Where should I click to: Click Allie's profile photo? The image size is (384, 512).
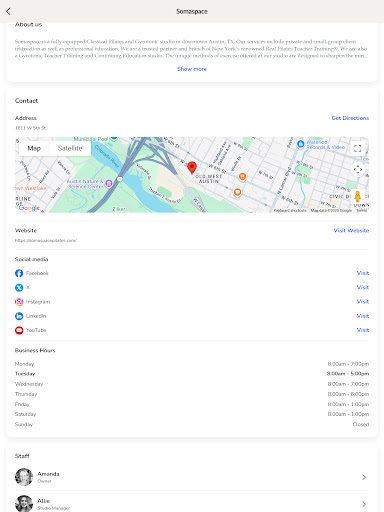24,504
